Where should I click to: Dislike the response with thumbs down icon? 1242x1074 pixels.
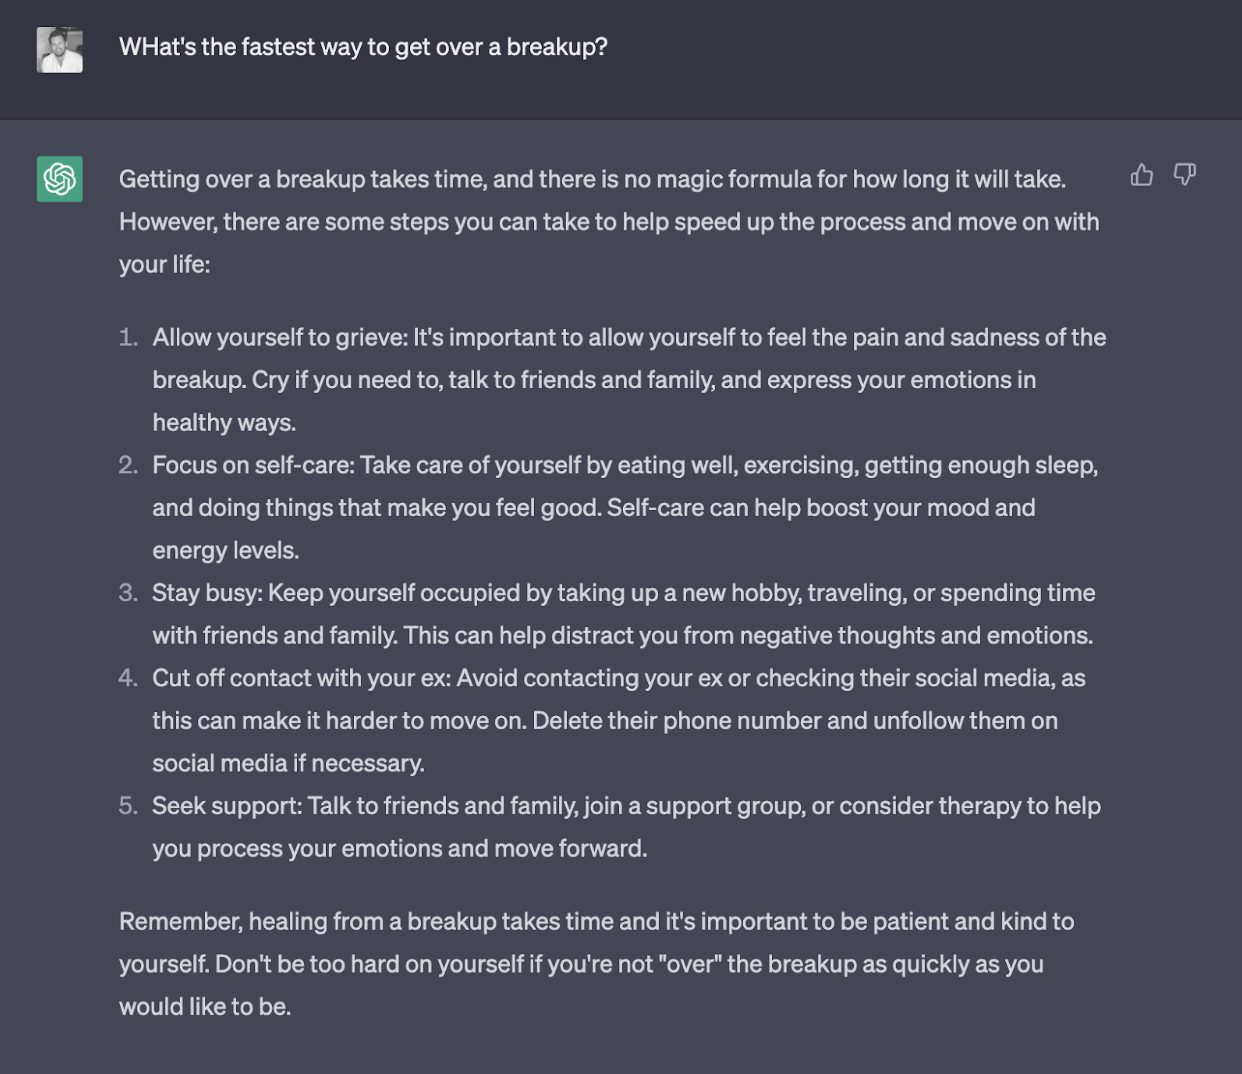click(1185, 175)
